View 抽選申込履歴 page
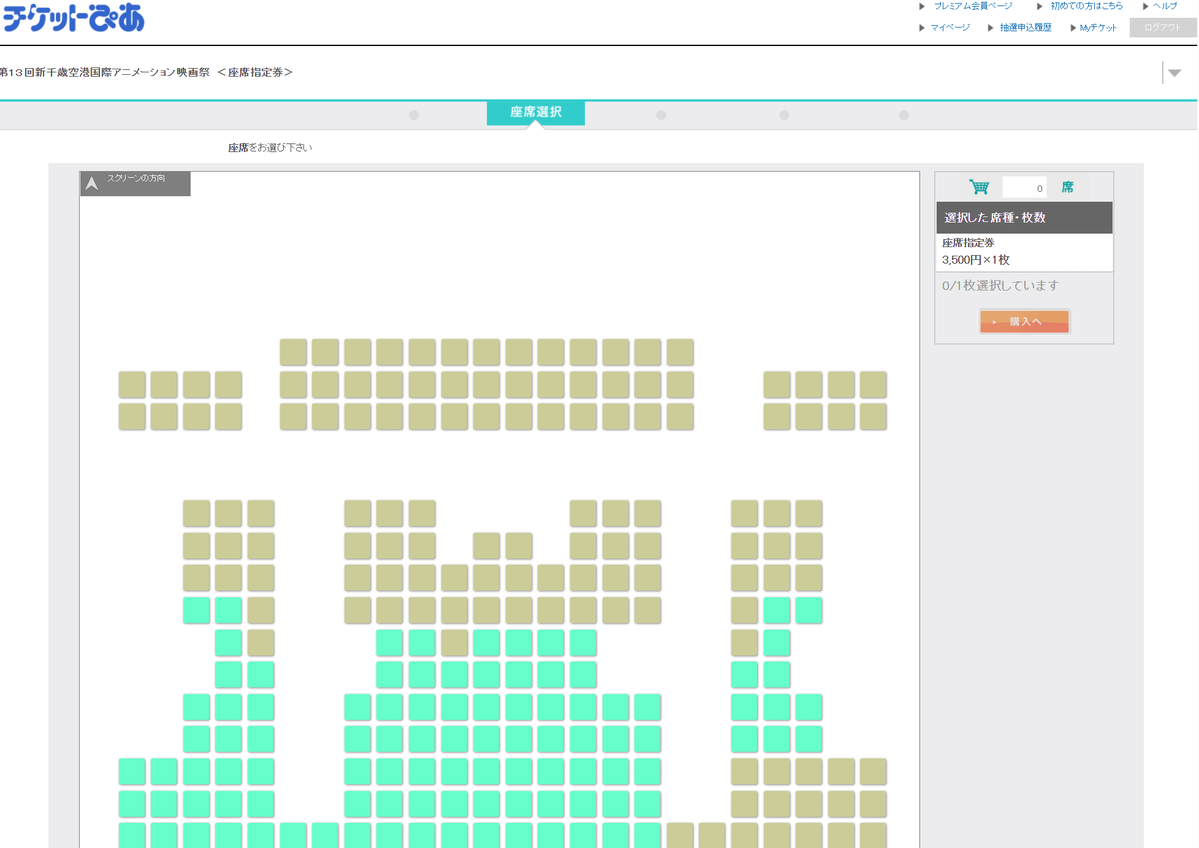The width and height of the screenshot is (1199, 848). point(1025,28)
